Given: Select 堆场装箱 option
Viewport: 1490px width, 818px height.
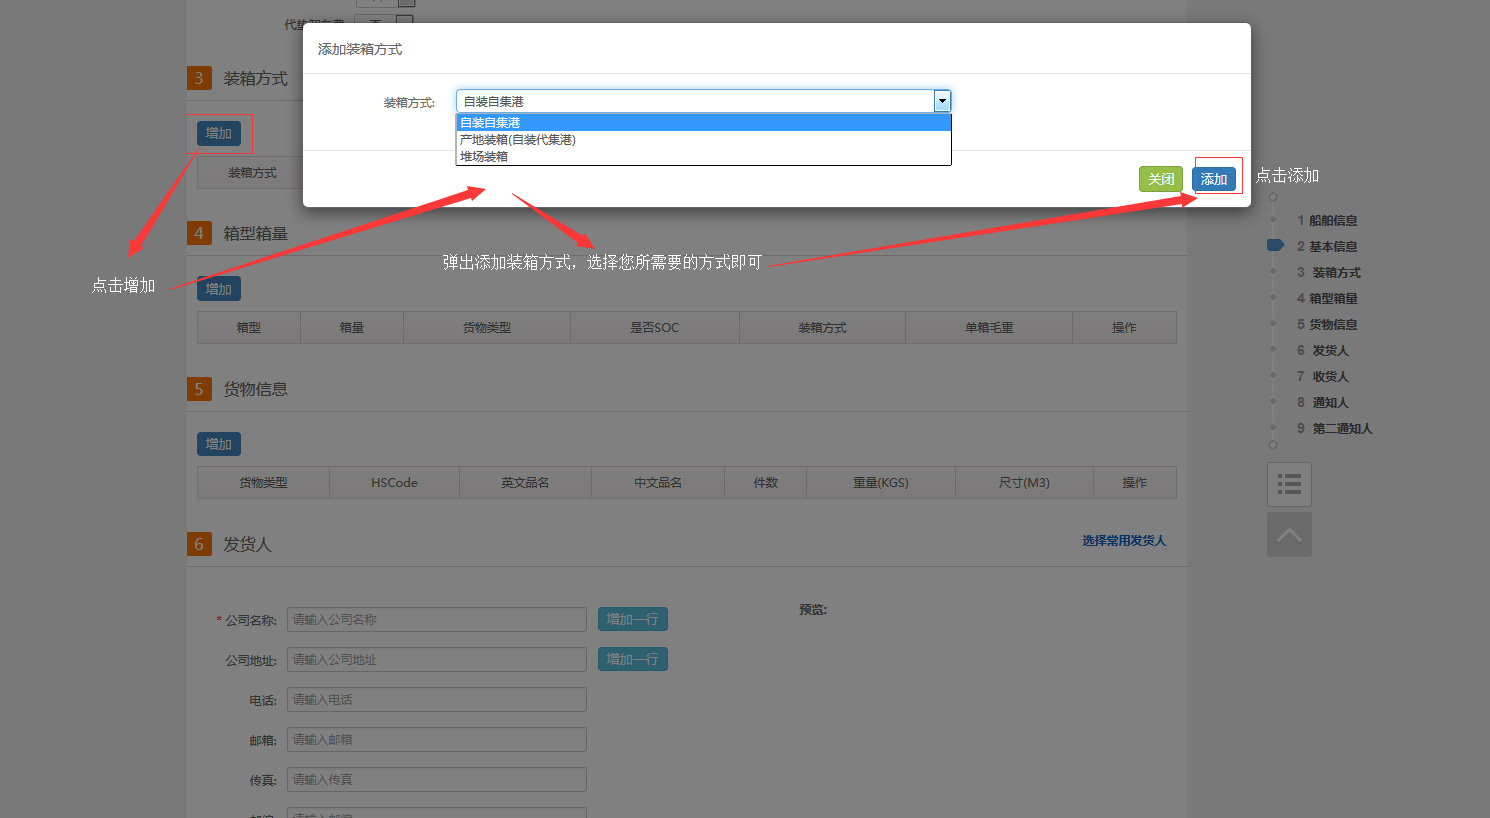Looking at the screenshot, I should coord(702,157).
